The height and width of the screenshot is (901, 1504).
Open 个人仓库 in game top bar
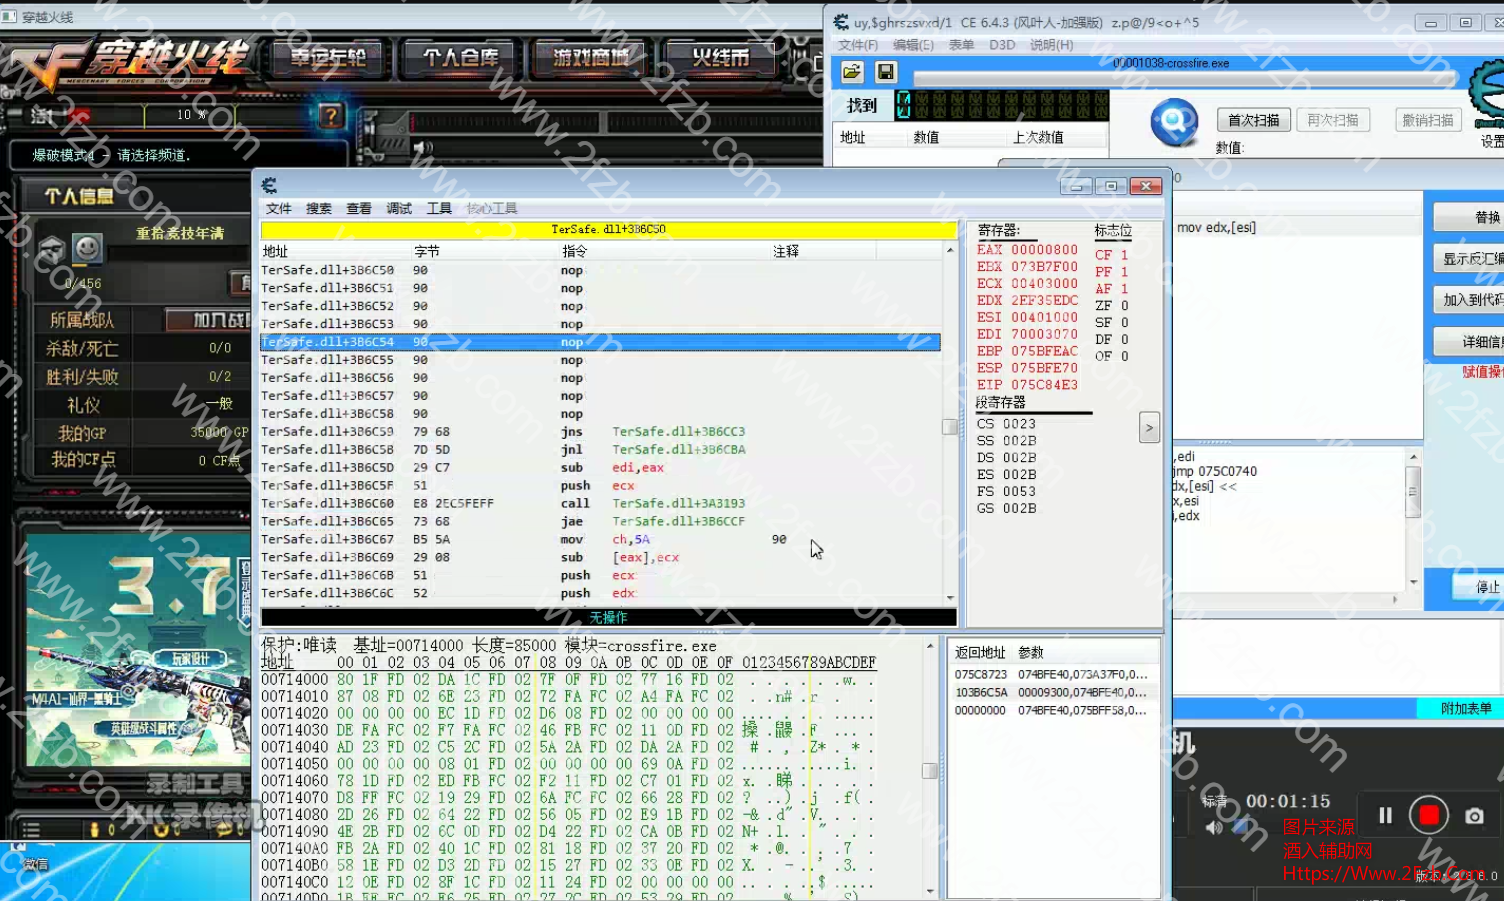pyautogui.click(x=460, y=59)
